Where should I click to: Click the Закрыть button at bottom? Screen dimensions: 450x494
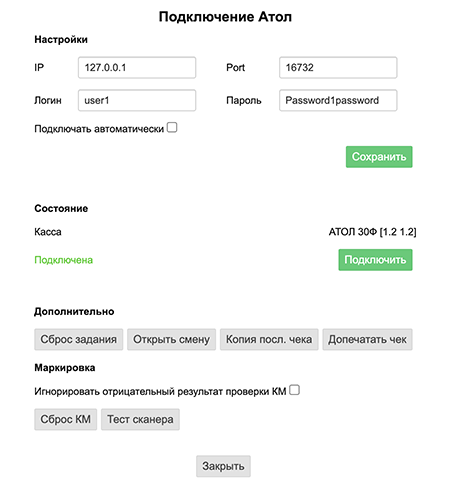coord(223,466)
